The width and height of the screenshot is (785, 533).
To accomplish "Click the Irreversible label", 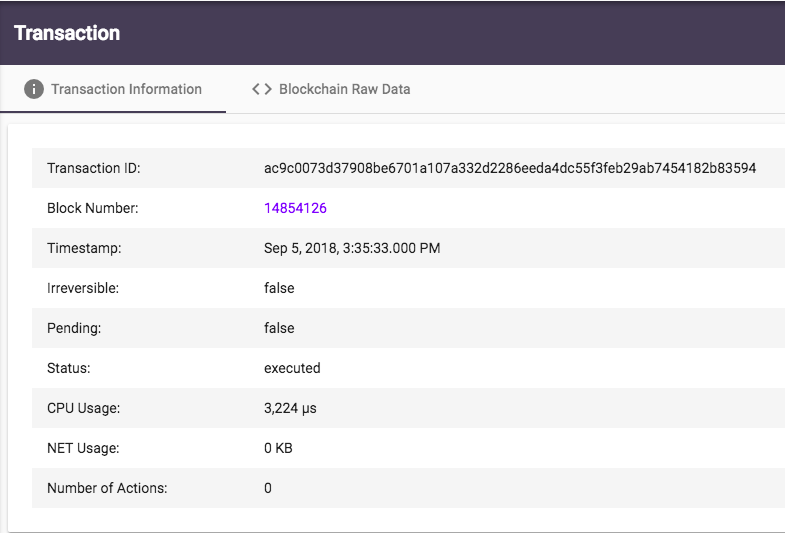I will 83,288.
